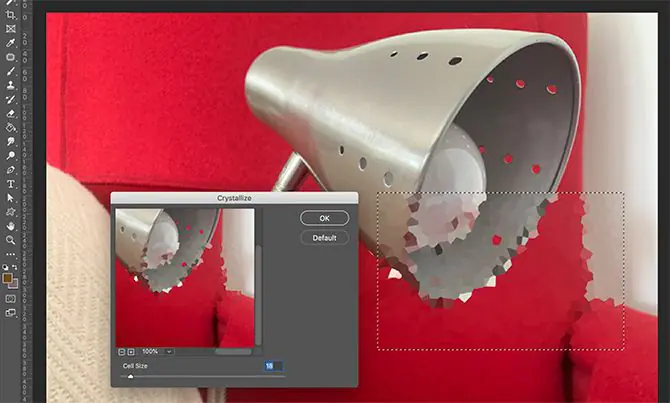Select the Clone Stamp tool
The width and height of the screenshot is (670, 403).
point(11,86)
